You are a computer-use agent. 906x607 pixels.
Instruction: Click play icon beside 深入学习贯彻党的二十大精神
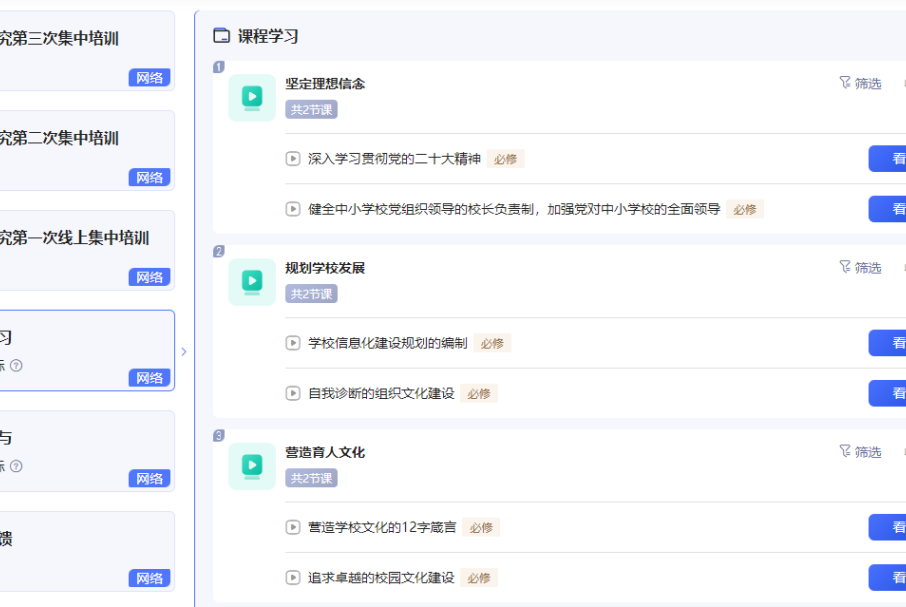[x=292, y=158]
